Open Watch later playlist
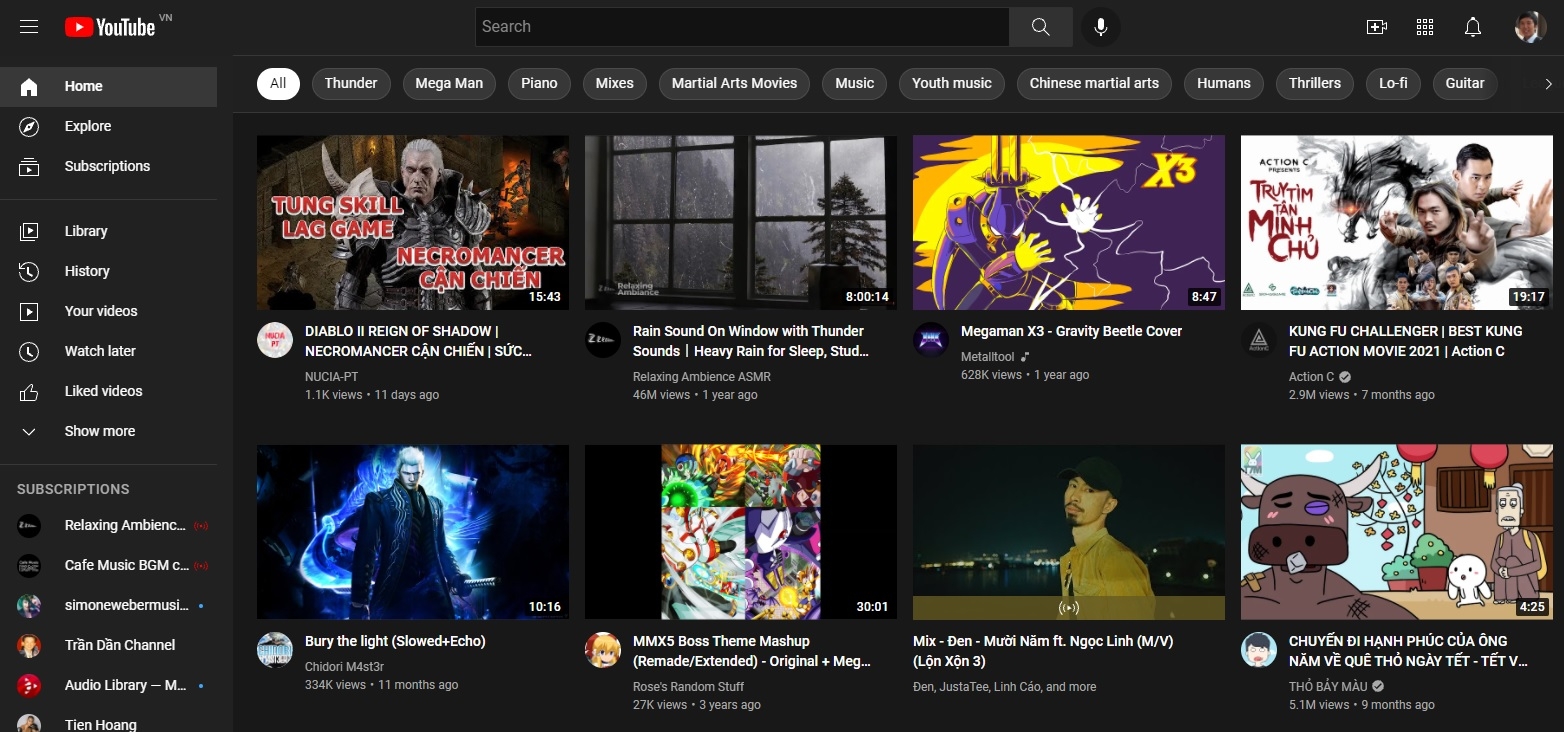This screenshot has height=732, width=1564. (108, 351)
